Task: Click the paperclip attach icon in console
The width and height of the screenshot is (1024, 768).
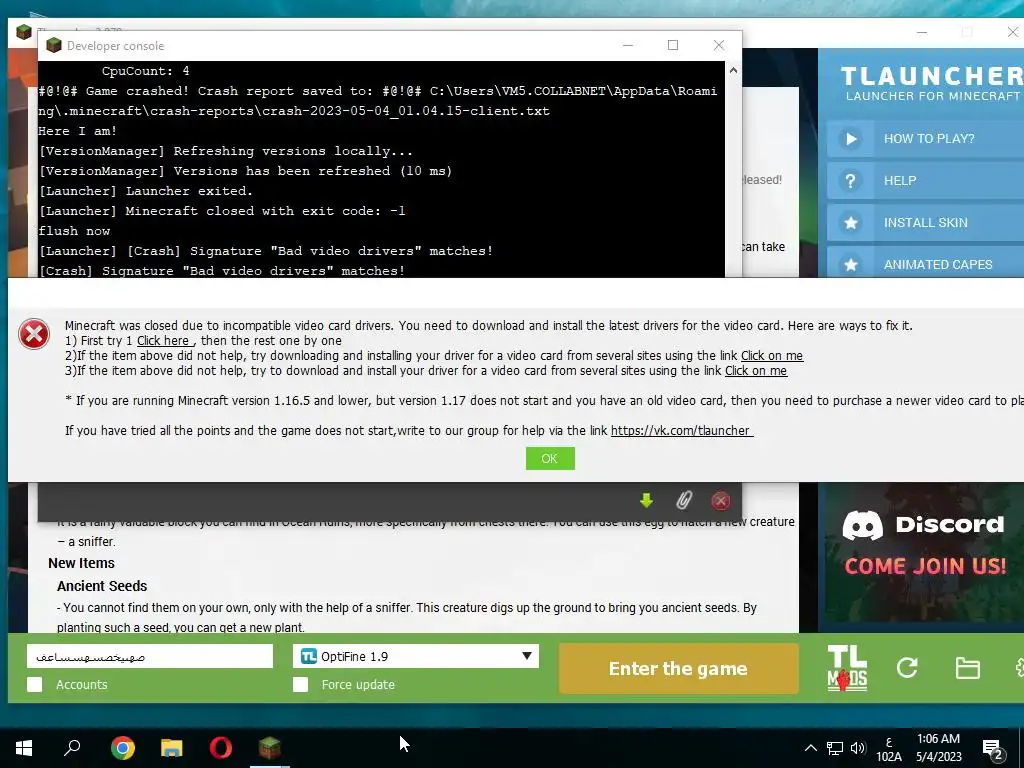Action: point(684,501)
